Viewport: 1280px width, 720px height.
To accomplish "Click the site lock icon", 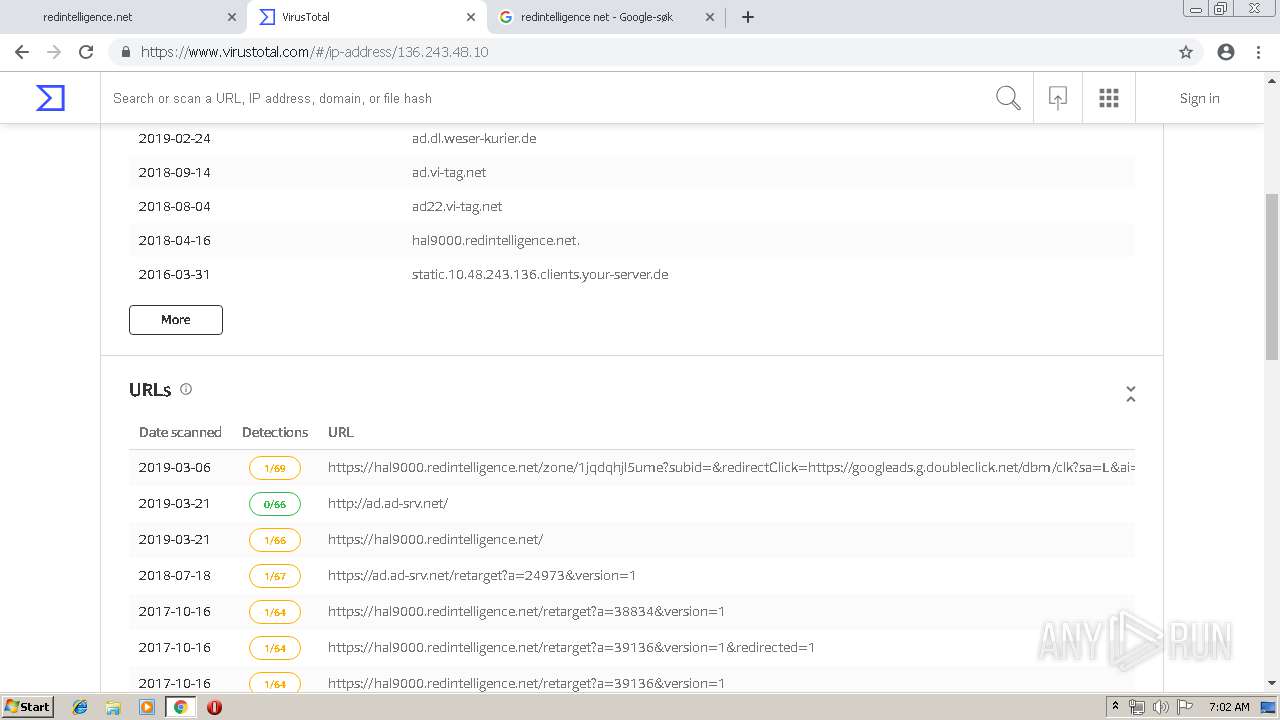I will pyautogui.click(x=125, y=52).
